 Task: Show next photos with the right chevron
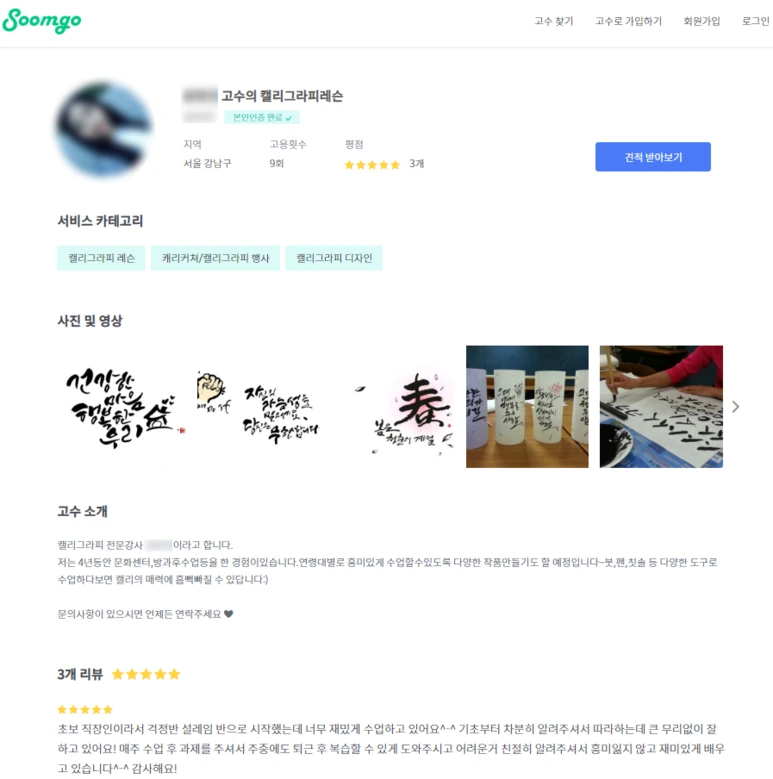(x=736, y=407)
